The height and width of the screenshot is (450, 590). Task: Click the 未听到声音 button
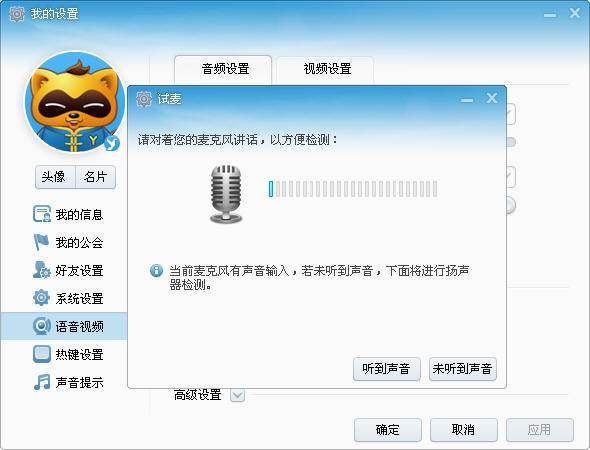point(462,369)
